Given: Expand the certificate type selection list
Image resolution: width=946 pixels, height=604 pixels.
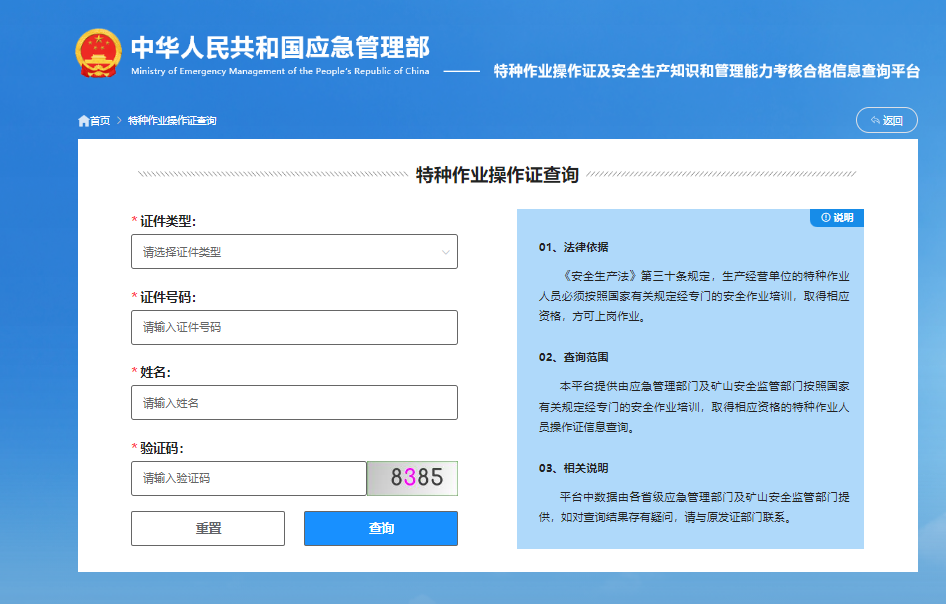Looking at the screenshot, I should [293, 251].
